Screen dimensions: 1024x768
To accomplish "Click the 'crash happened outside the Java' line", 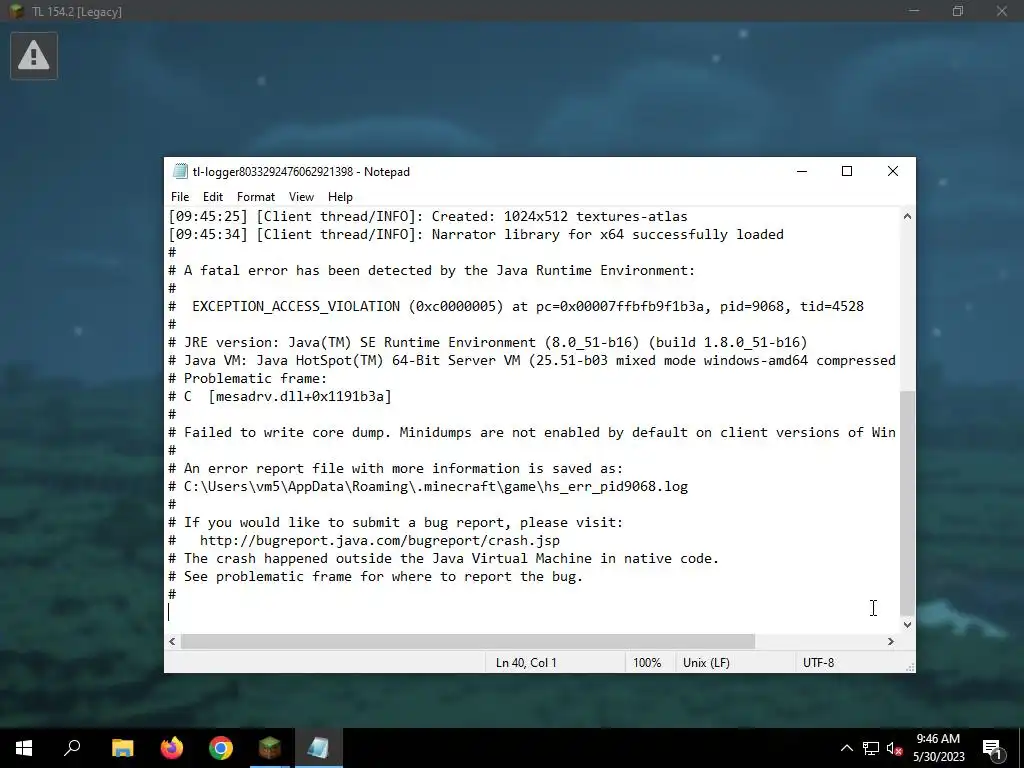I will point(443,558).
